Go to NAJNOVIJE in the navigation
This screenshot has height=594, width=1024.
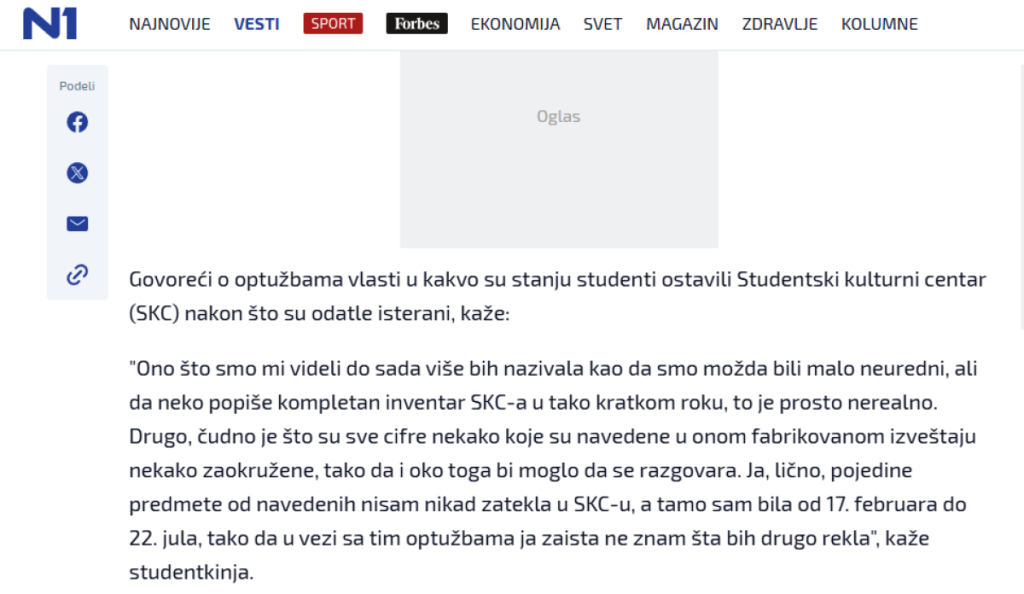pyautogui.click(x=169, y=24)
